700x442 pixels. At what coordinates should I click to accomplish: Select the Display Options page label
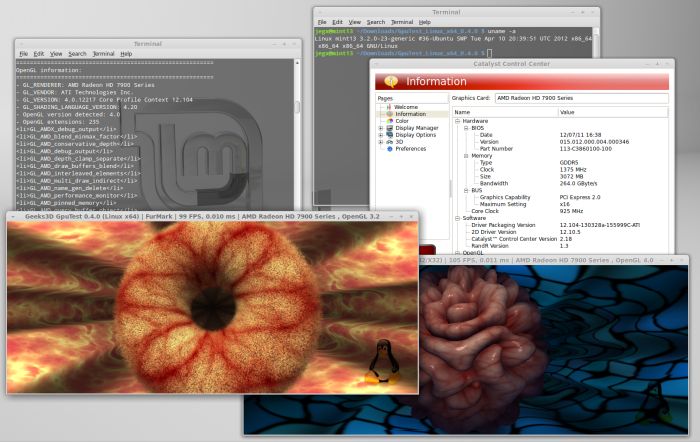(x=416, y=135)
